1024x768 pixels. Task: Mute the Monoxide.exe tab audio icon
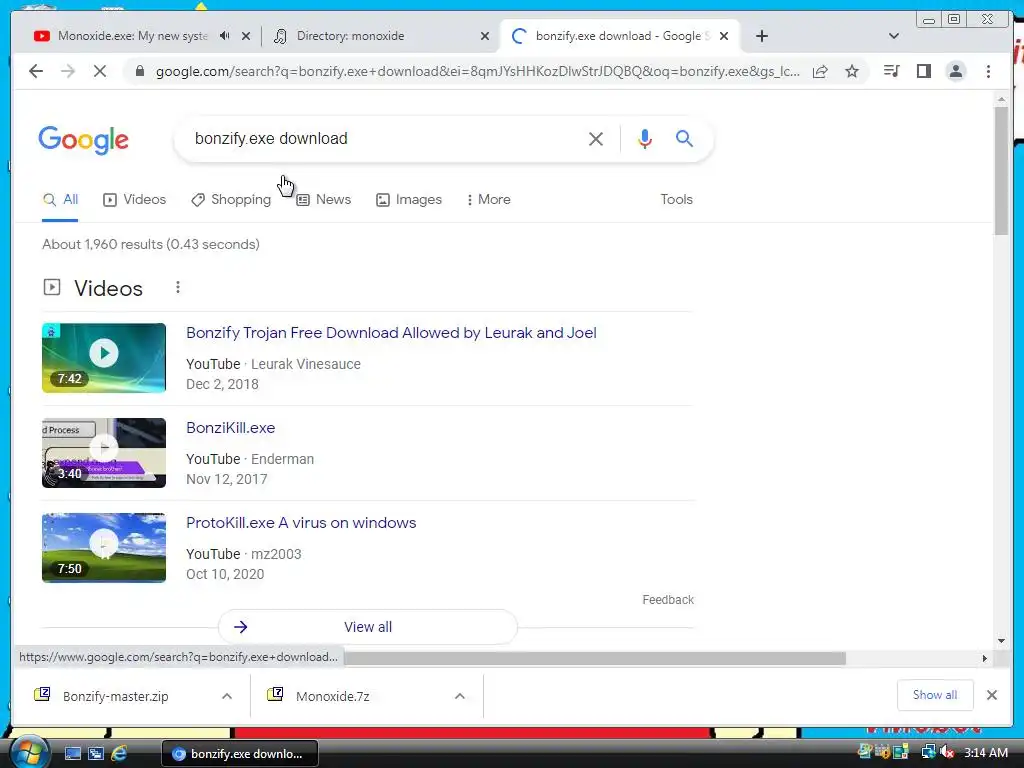[225, 36]
